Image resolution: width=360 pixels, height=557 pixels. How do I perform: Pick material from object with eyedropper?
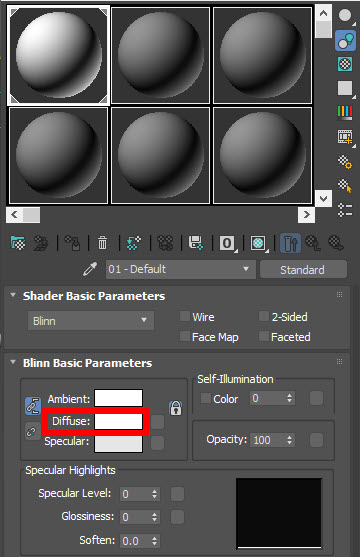(x=90, y=269)
